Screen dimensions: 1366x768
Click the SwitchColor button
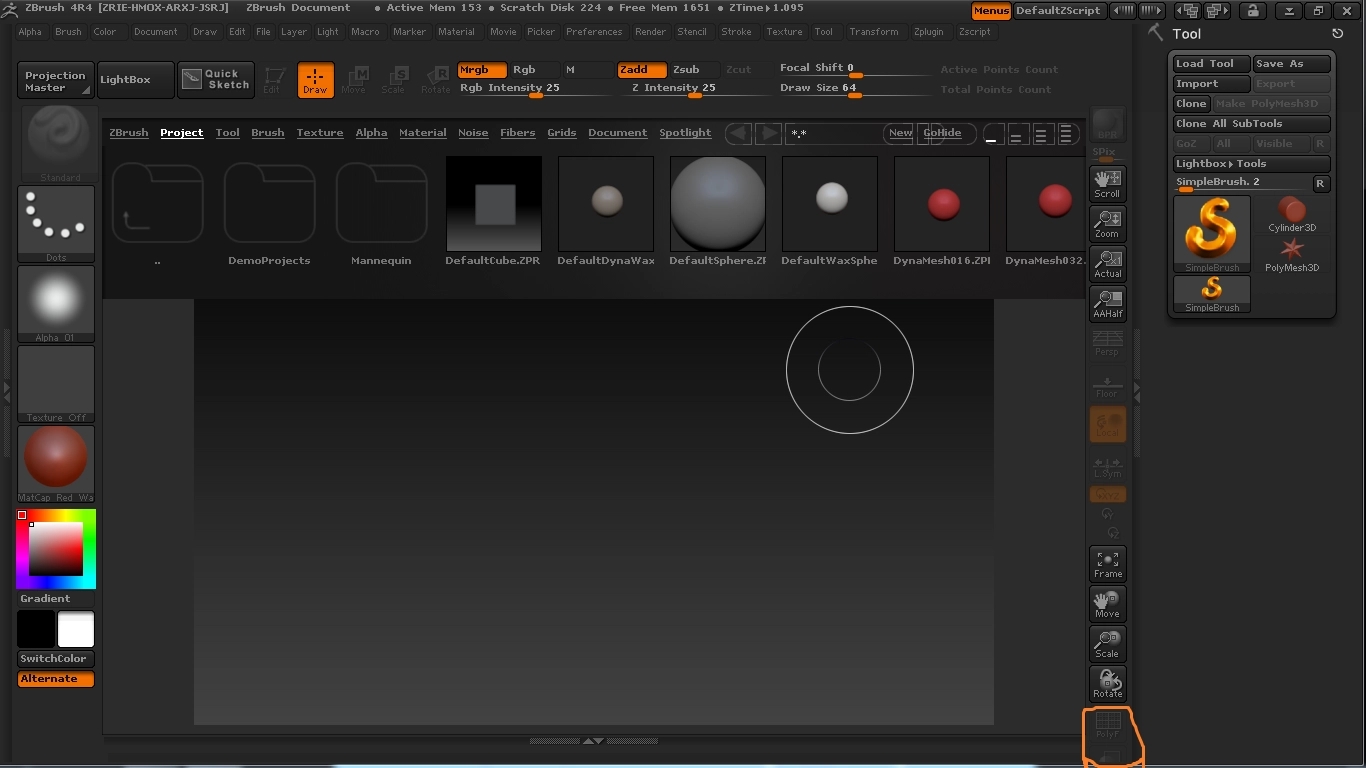point(56,659)
